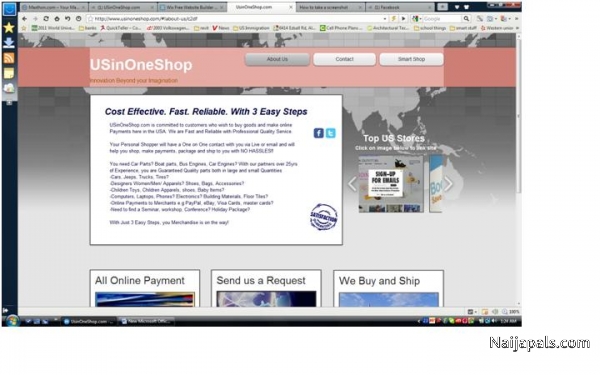Click the previous arrow in the store gallery
This screenshot has width=600, height=375.
[352, 184]
